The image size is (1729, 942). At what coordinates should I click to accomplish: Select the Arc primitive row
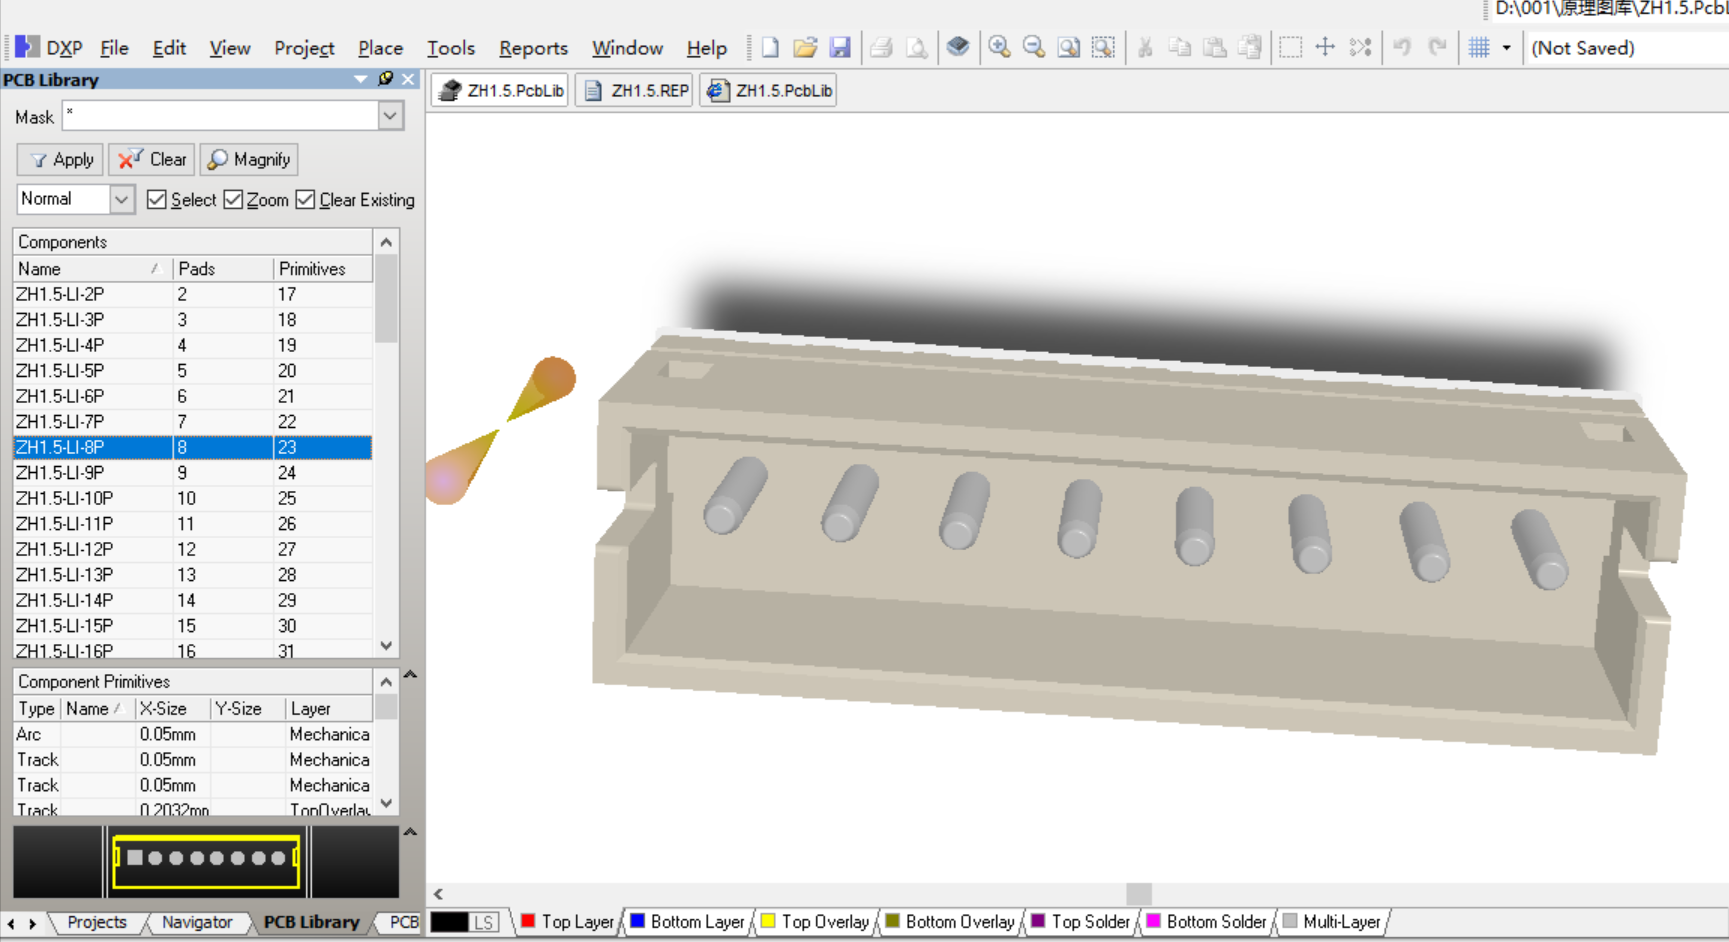pos(193,734)
